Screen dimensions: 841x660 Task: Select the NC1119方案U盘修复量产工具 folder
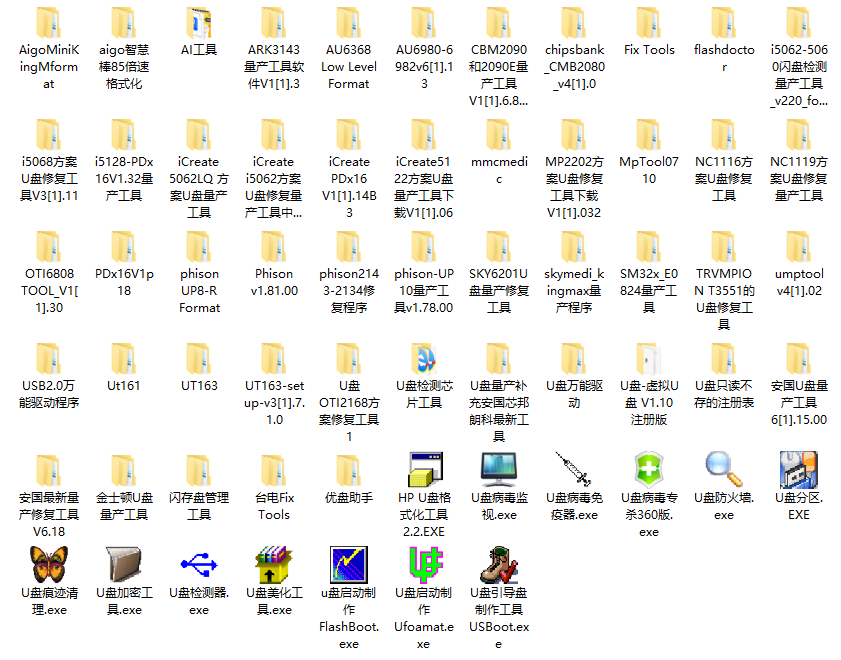point(799,135)
